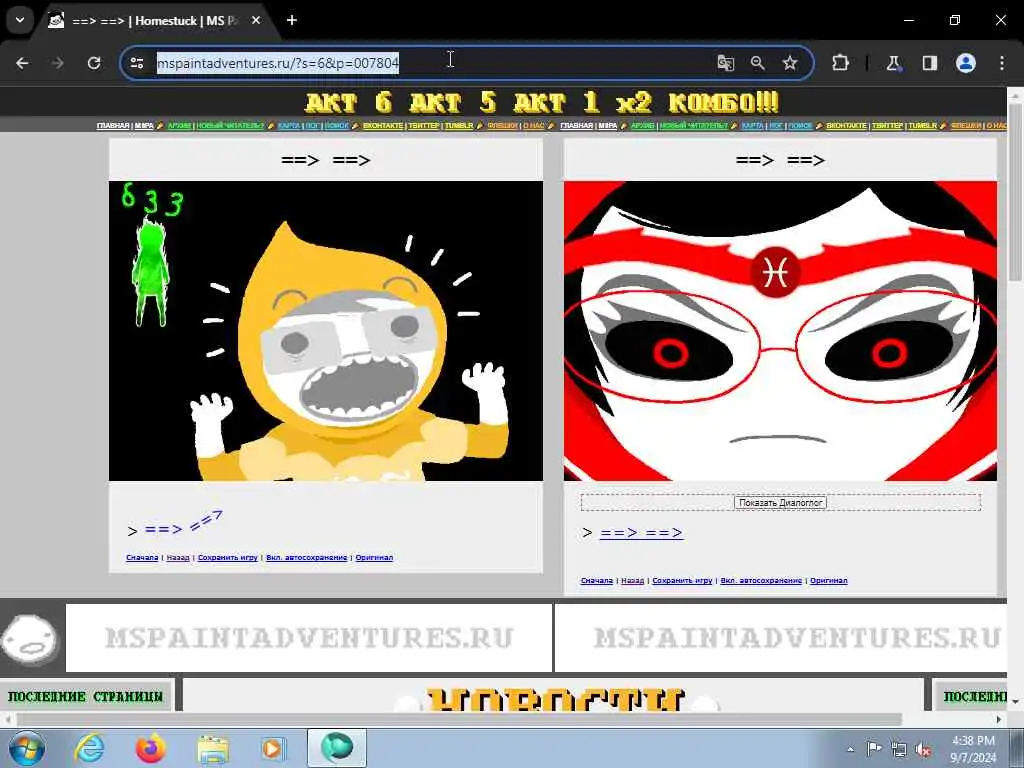Launch Internet Explorer from taskbar
This screenshot has width=1024, height=768.
point(89,748)
